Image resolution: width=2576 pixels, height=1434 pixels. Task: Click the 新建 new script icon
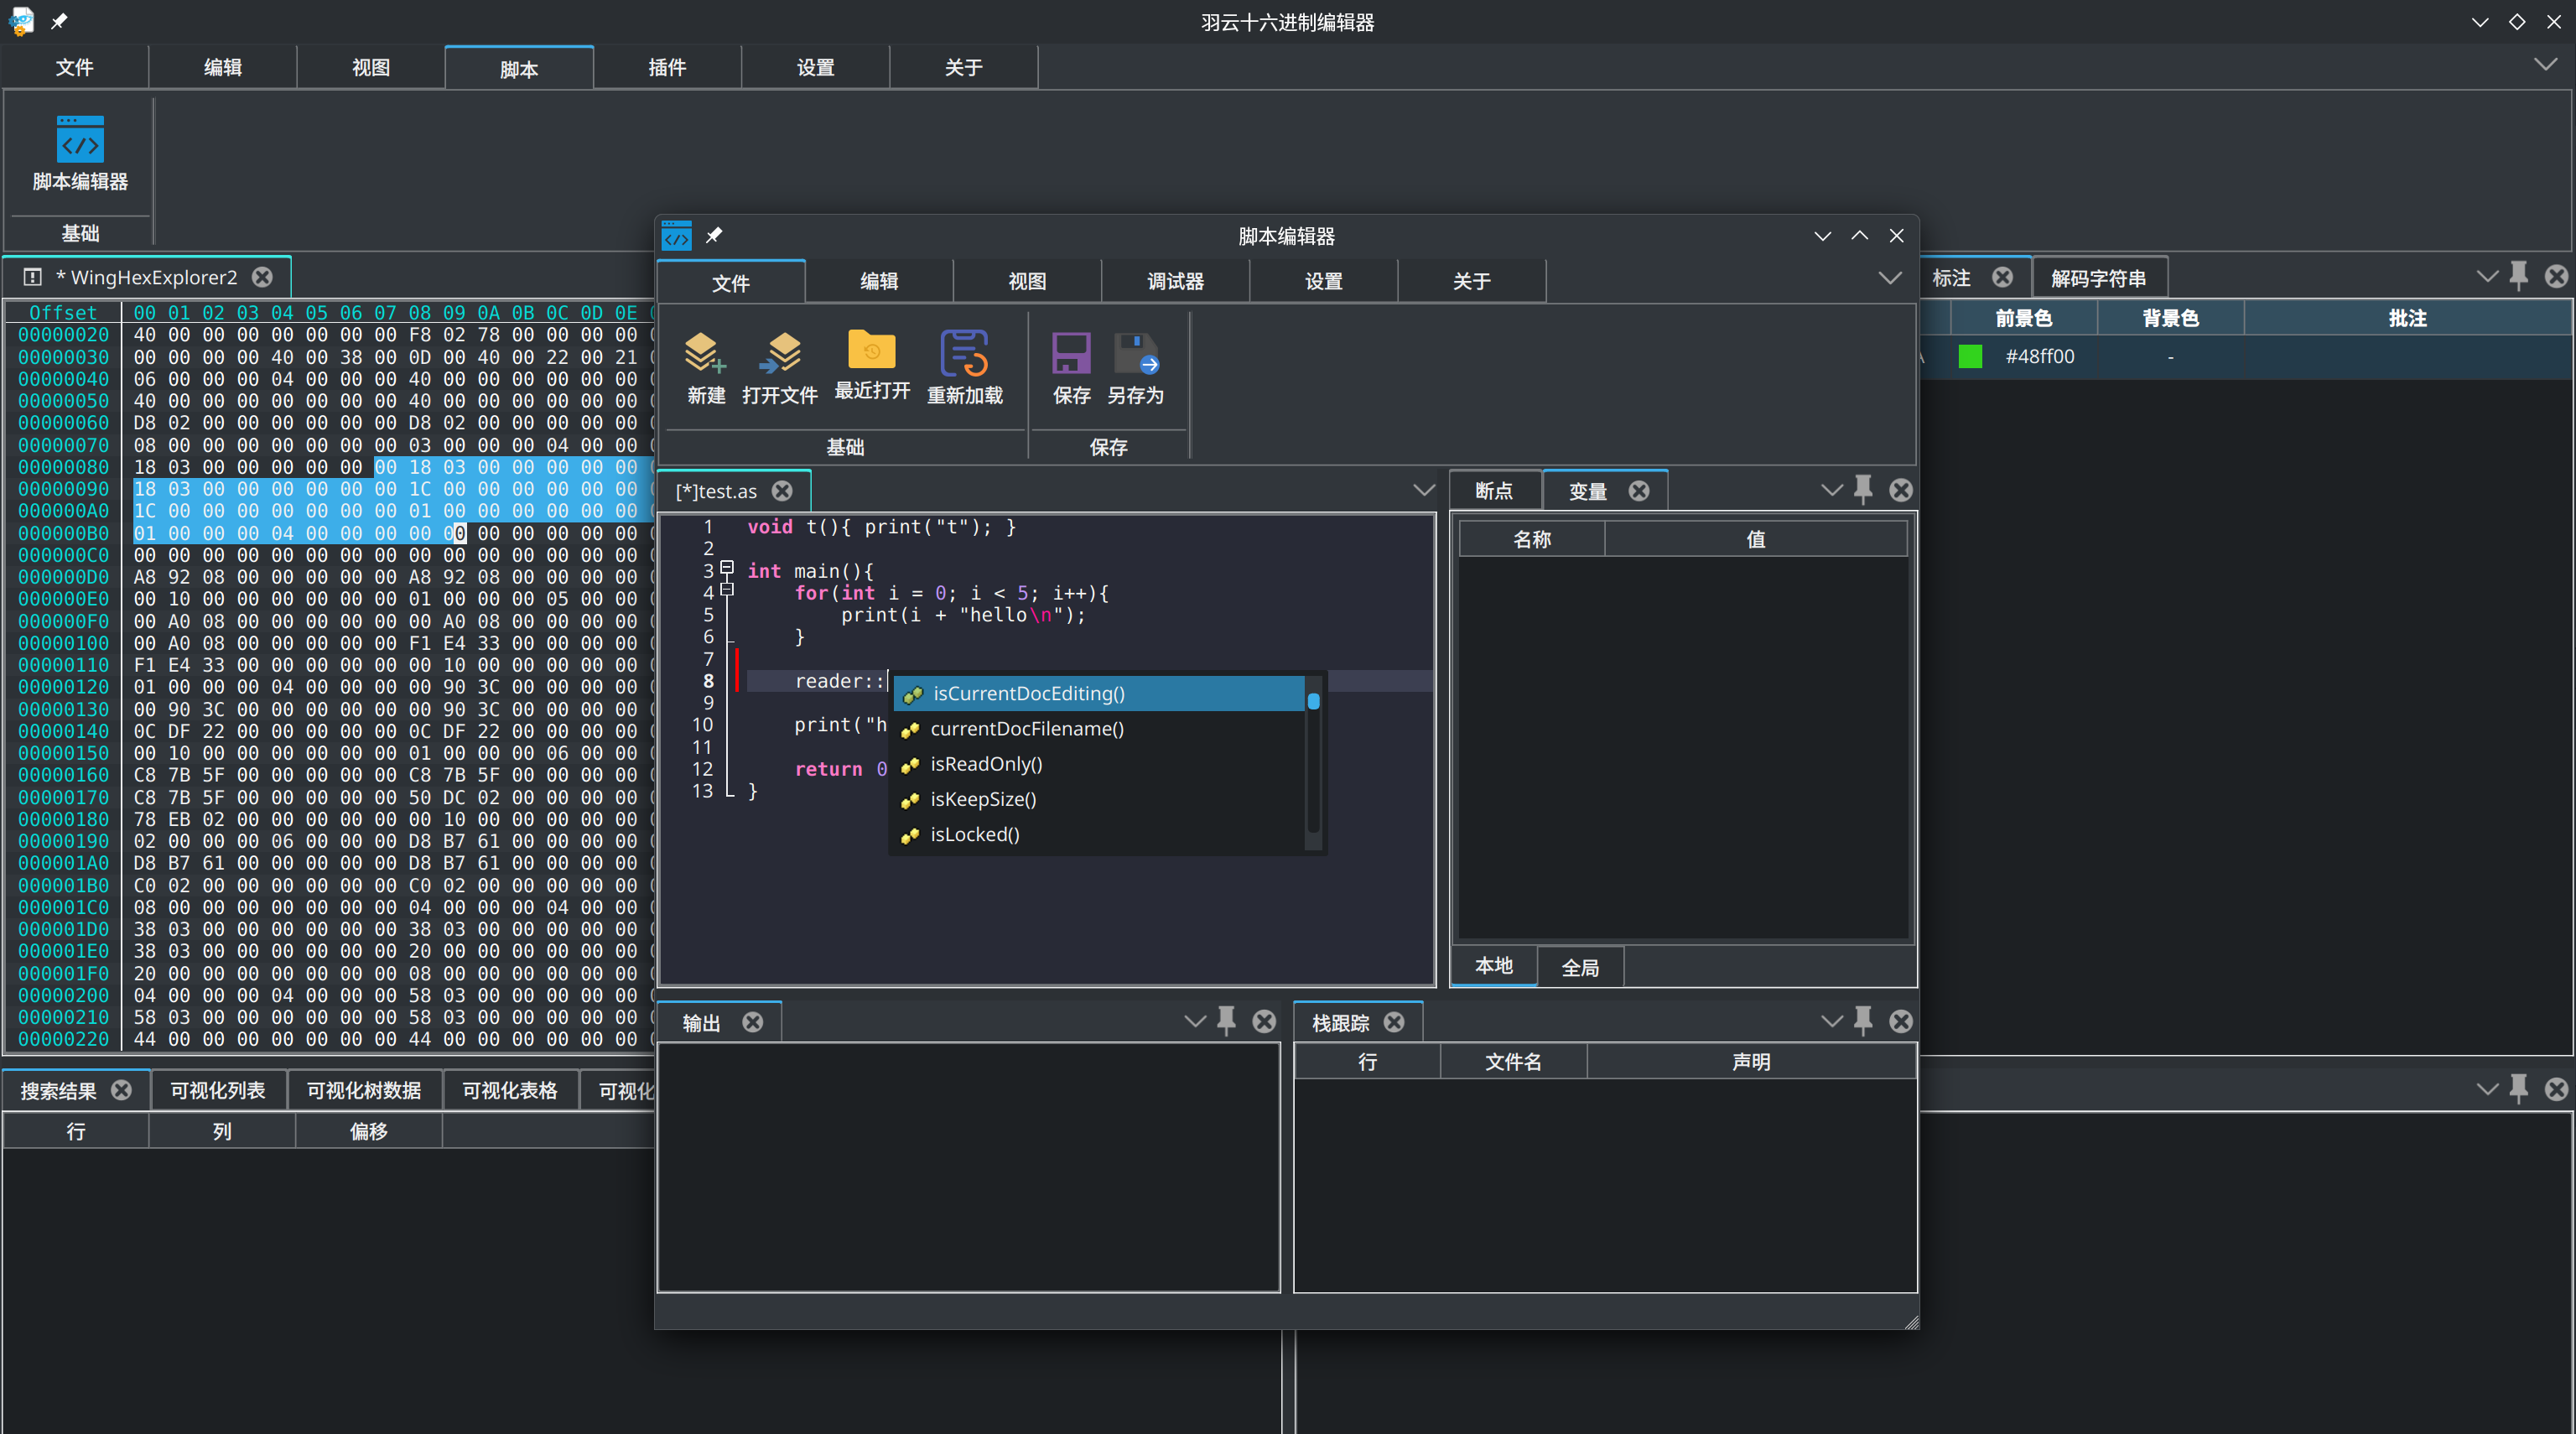click(705, 368)
